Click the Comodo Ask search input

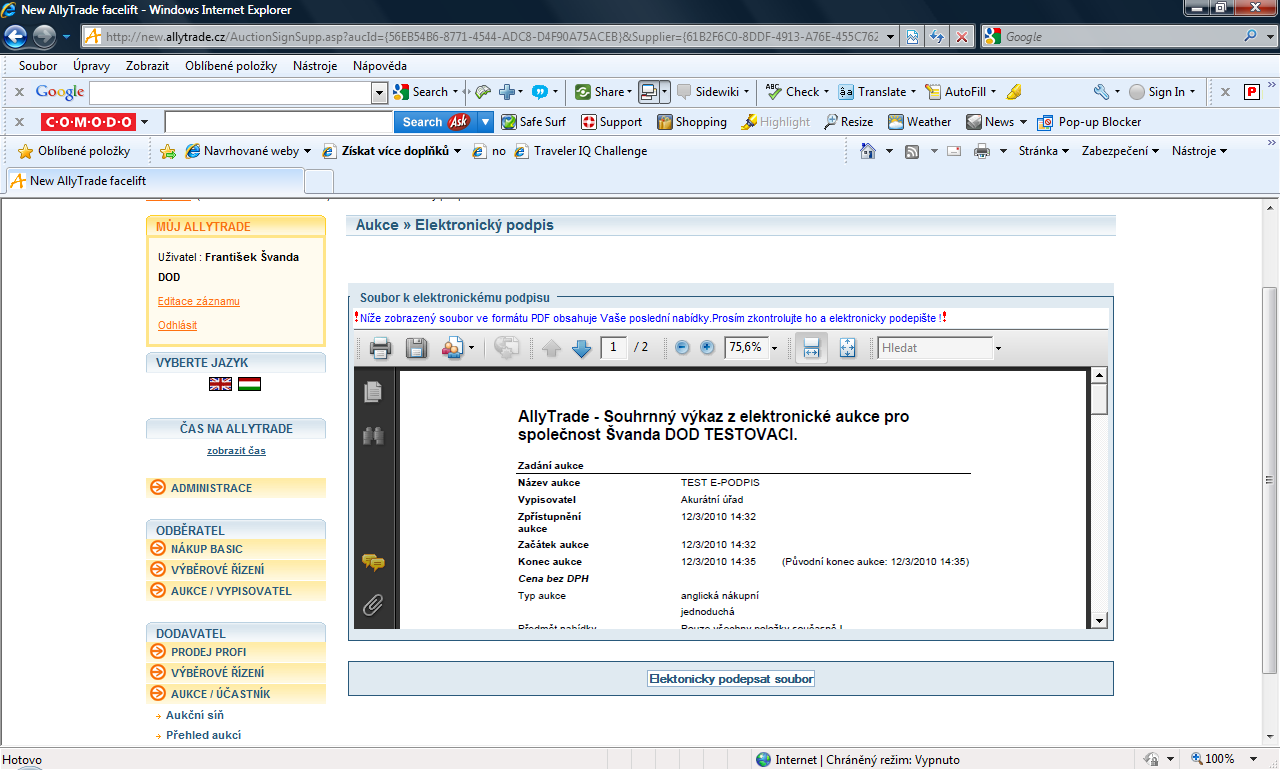click(x=279, y=122)
